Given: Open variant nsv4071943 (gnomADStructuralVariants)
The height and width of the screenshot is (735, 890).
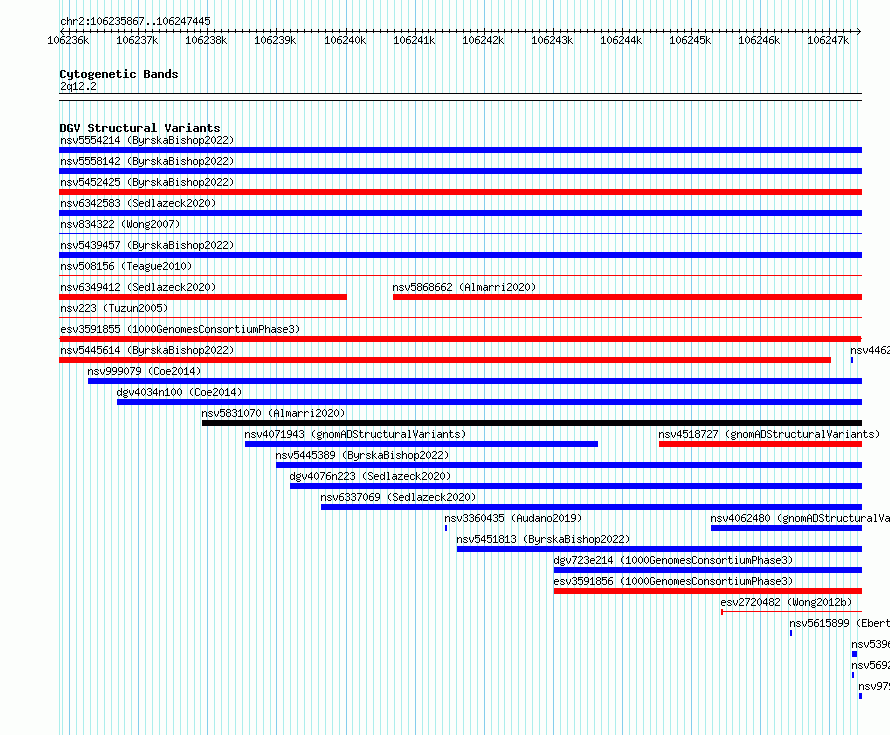Looking at the screenshot, I should [355, 434].
